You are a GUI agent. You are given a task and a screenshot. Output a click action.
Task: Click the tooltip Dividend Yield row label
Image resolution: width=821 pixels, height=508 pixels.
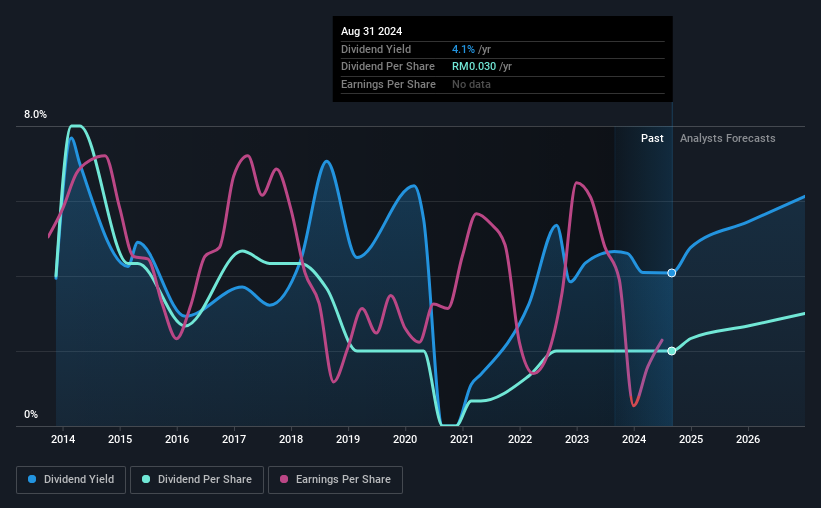tap(376, 49)
